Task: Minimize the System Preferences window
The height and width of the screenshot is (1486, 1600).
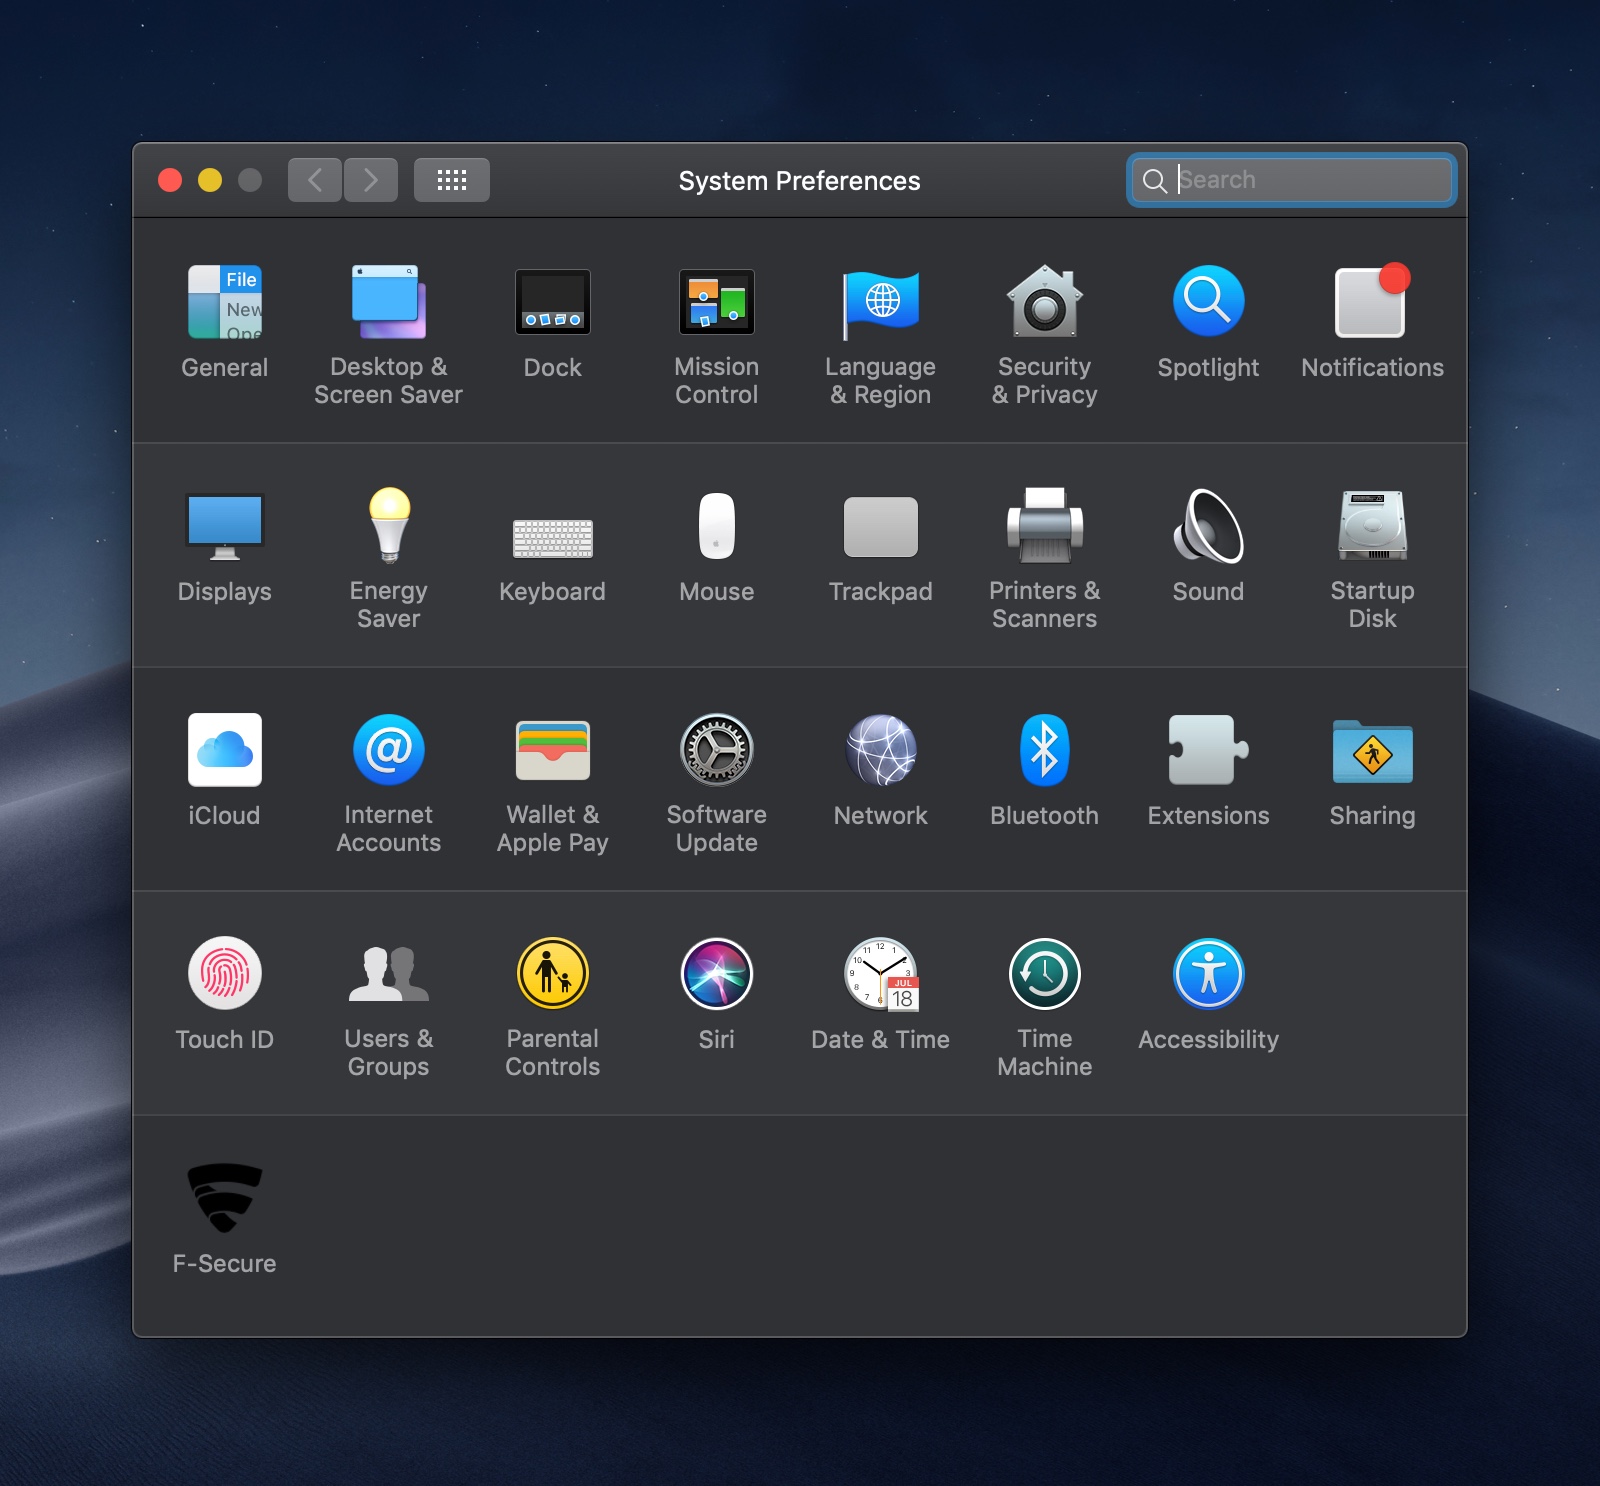Action: point(210,180)
